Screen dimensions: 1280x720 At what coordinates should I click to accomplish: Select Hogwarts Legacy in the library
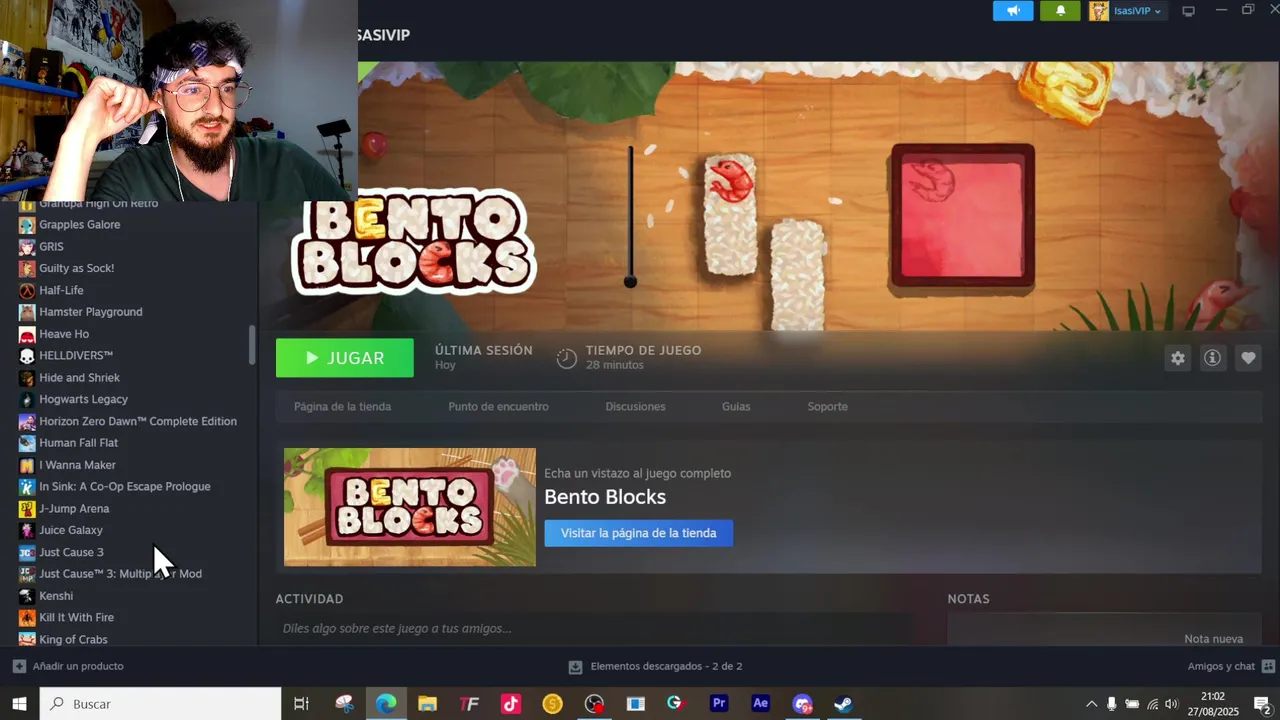click(83, 399)
